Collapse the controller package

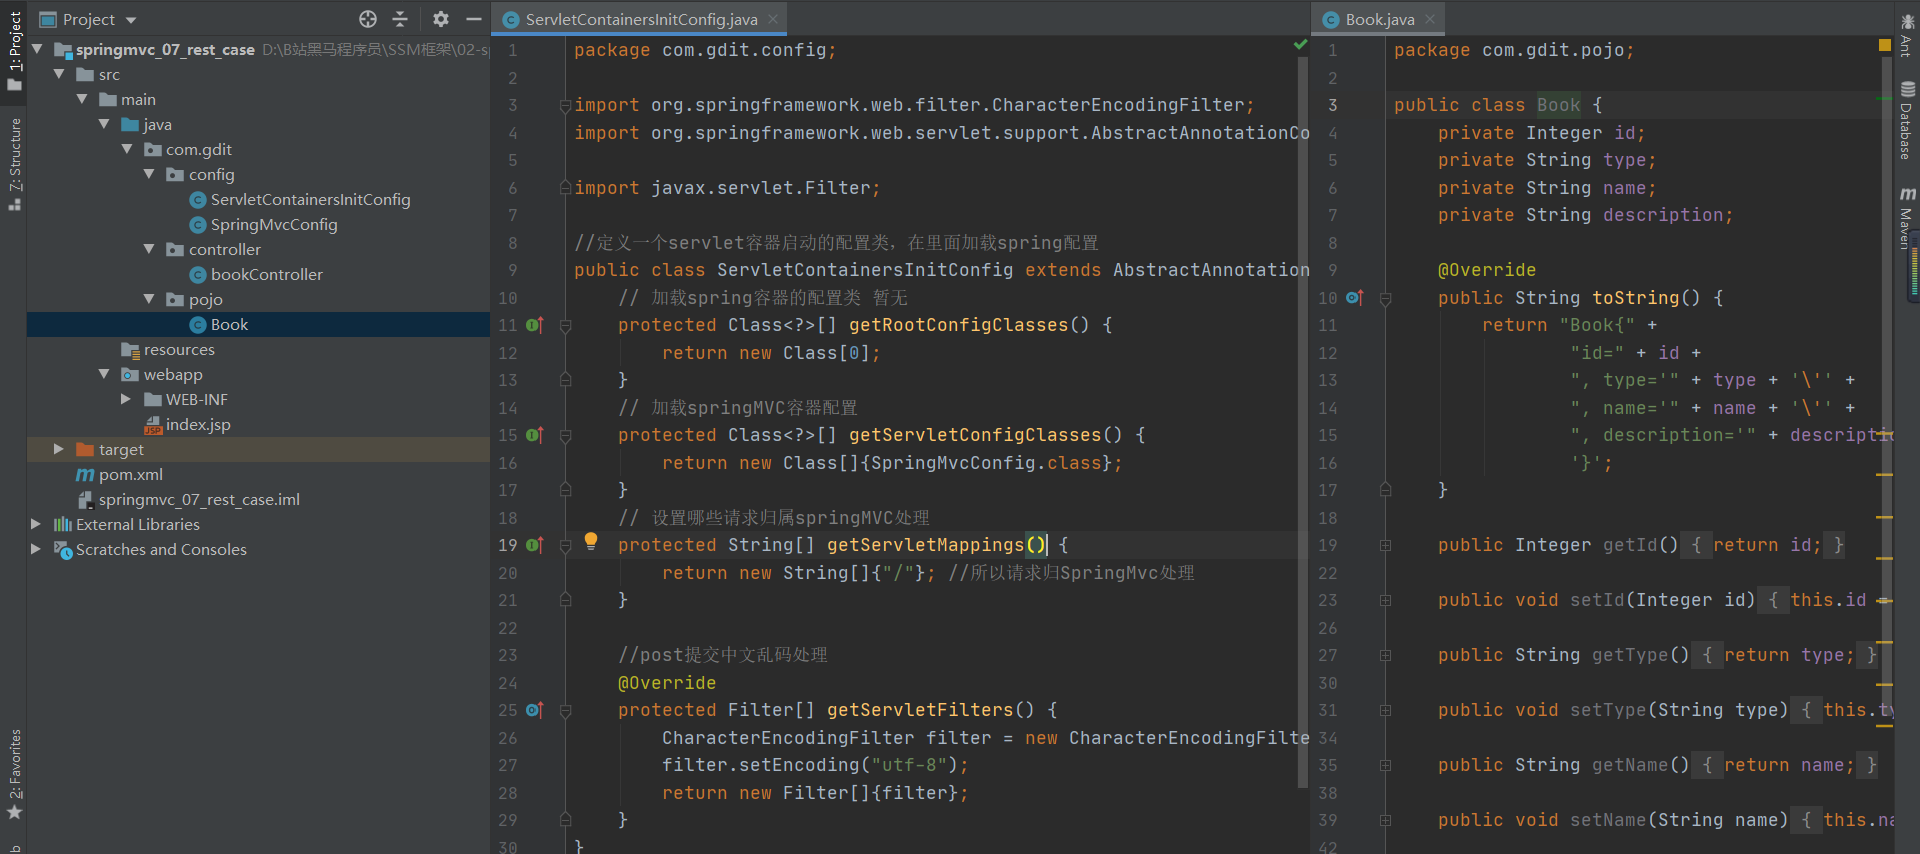(149, 249)
